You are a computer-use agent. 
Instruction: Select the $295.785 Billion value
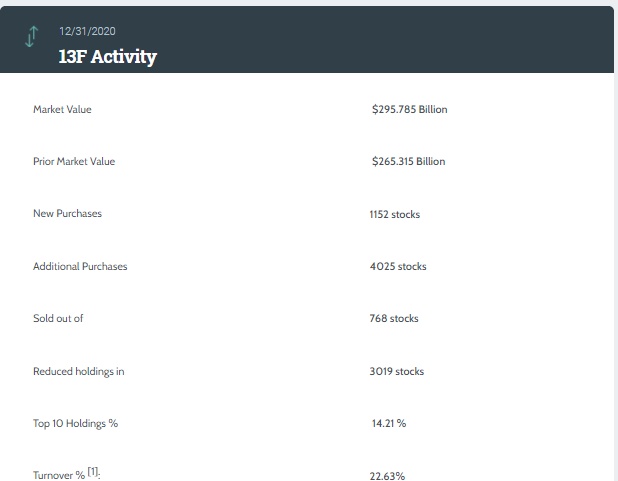[x=409, y=109]
